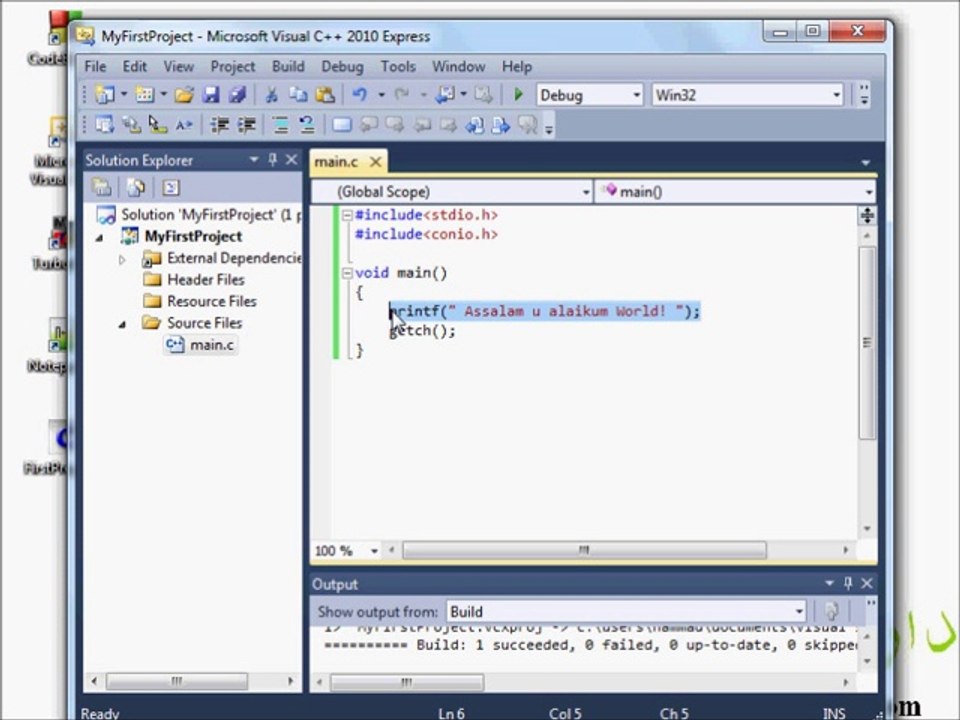
Task: Open the Window menu
Action: 459,66
